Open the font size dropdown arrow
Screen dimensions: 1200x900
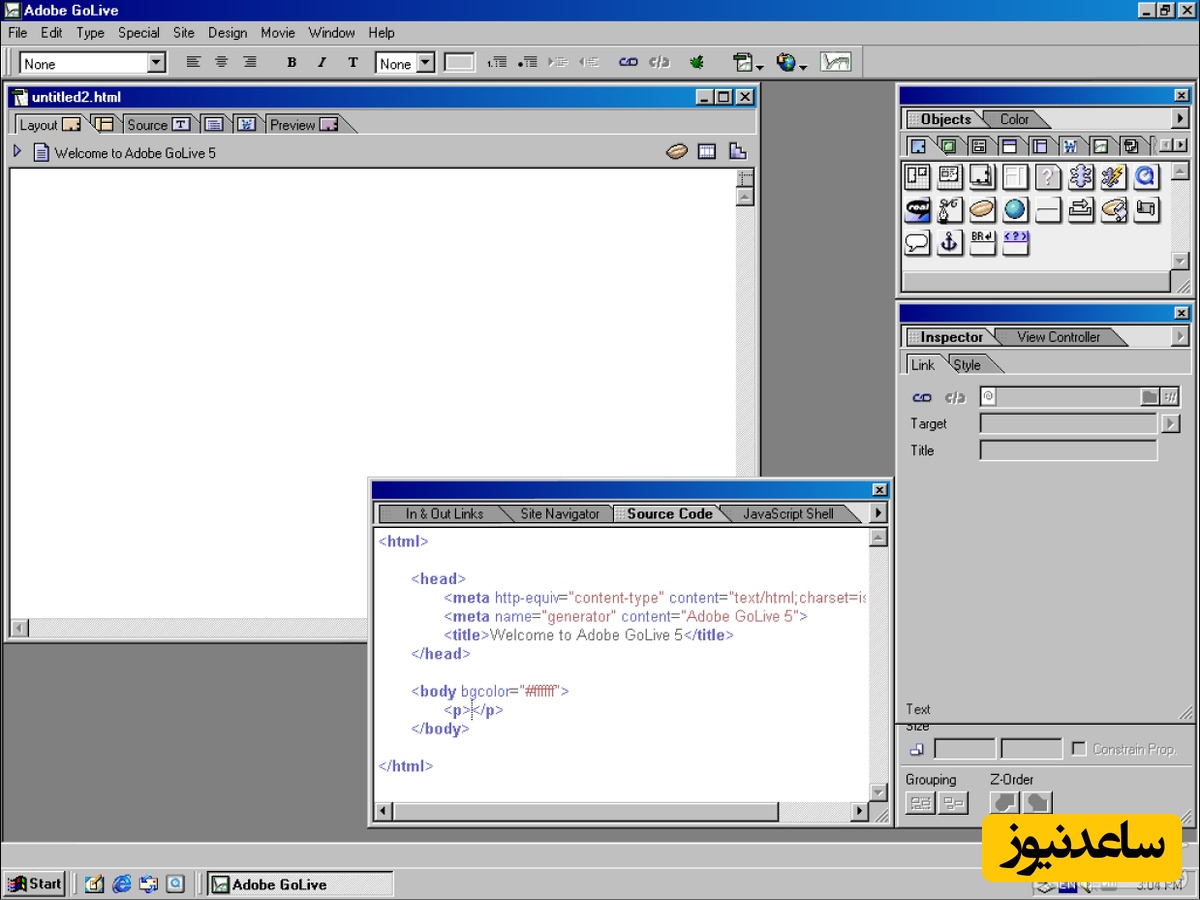tap(425, 63)
